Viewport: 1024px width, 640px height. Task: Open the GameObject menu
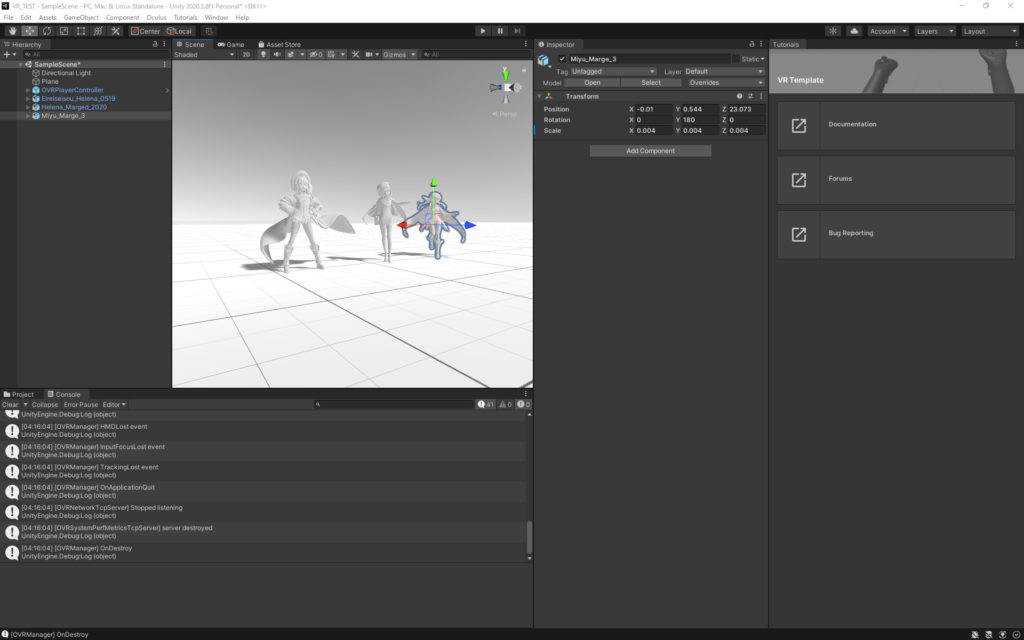(79, 18)
